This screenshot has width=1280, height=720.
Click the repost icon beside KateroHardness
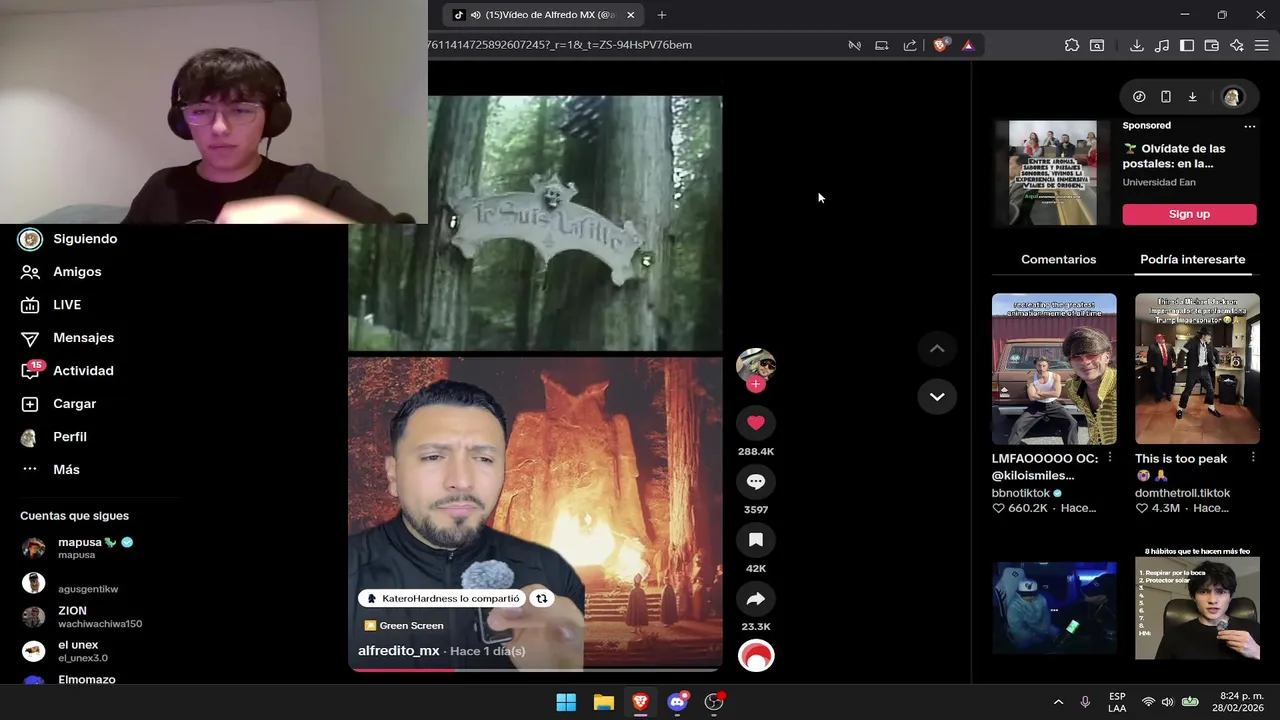click(x=541, y=598)
